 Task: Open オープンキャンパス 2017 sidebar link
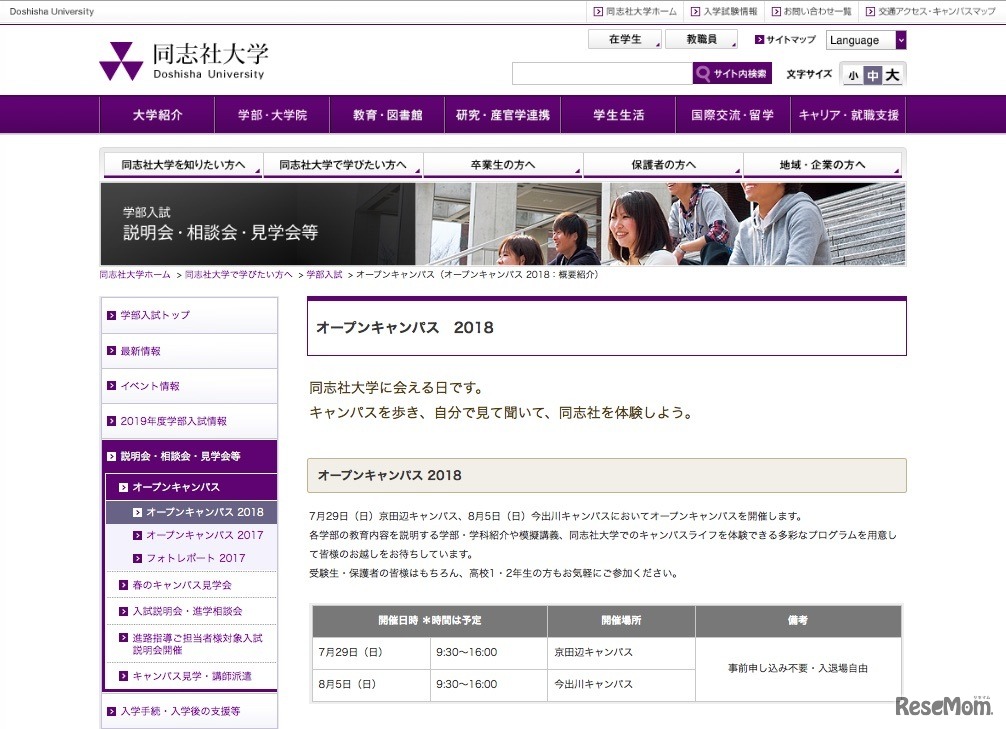(x=204, y=535)
